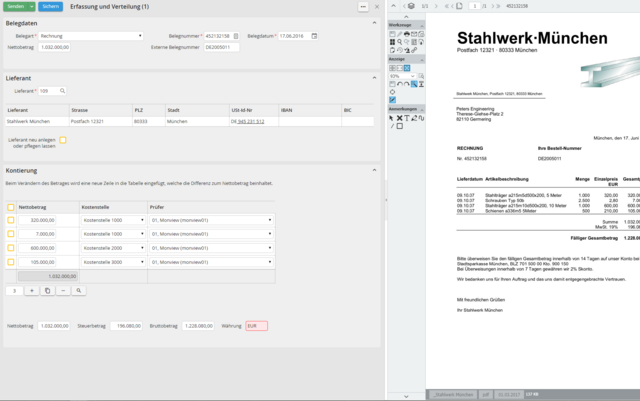This screenshot has height=401, width=640.
Task: Click the chain link icon in Werkzeuge
Action: tap(414, 50)
